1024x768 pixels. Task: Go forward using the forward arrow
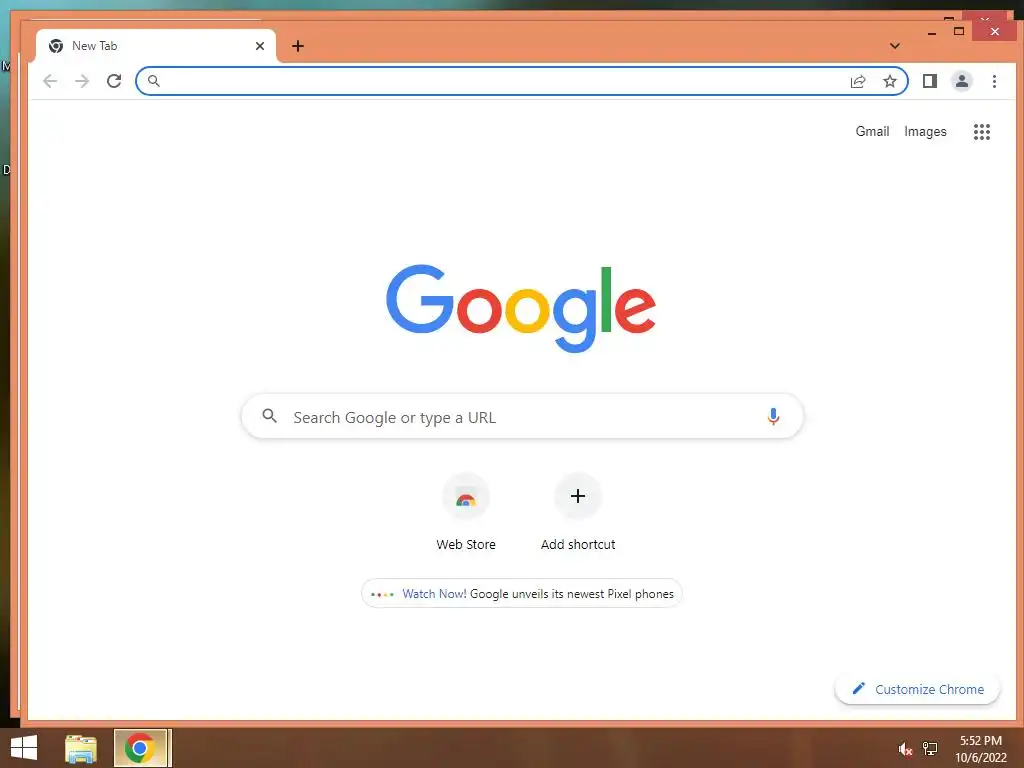point(82,81)
